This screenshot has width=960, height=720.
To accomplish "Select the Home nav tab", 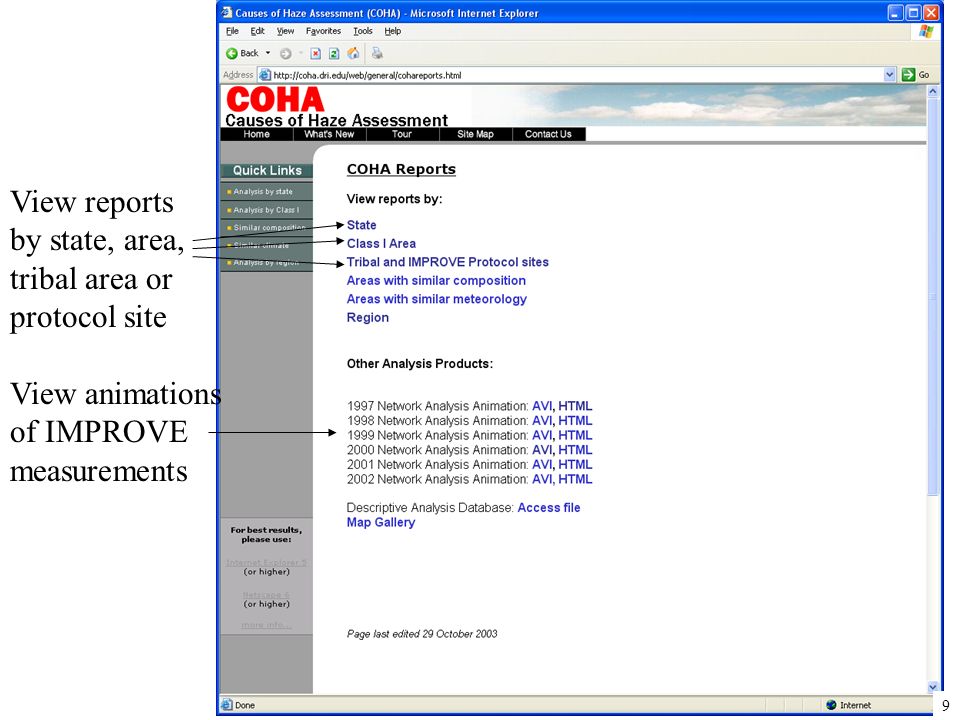I will [x=257, y=134].
